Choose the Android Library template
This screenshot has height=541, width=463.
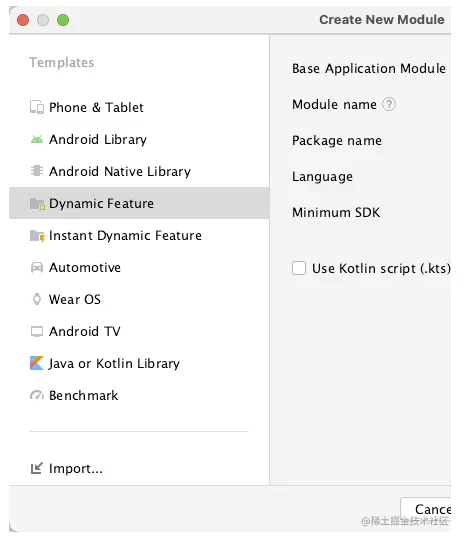click(139, 139)
